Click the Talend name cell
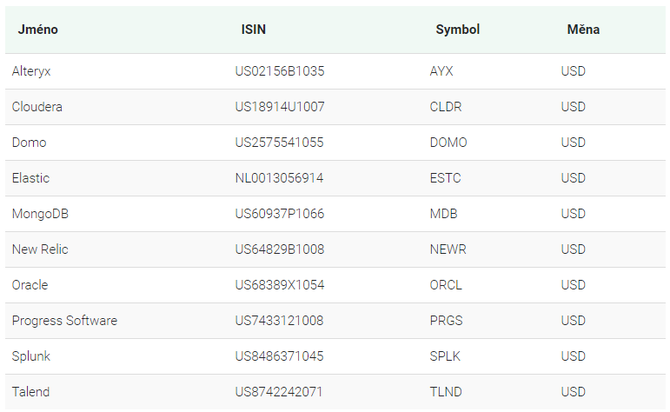670x412 pixels. 31,391
